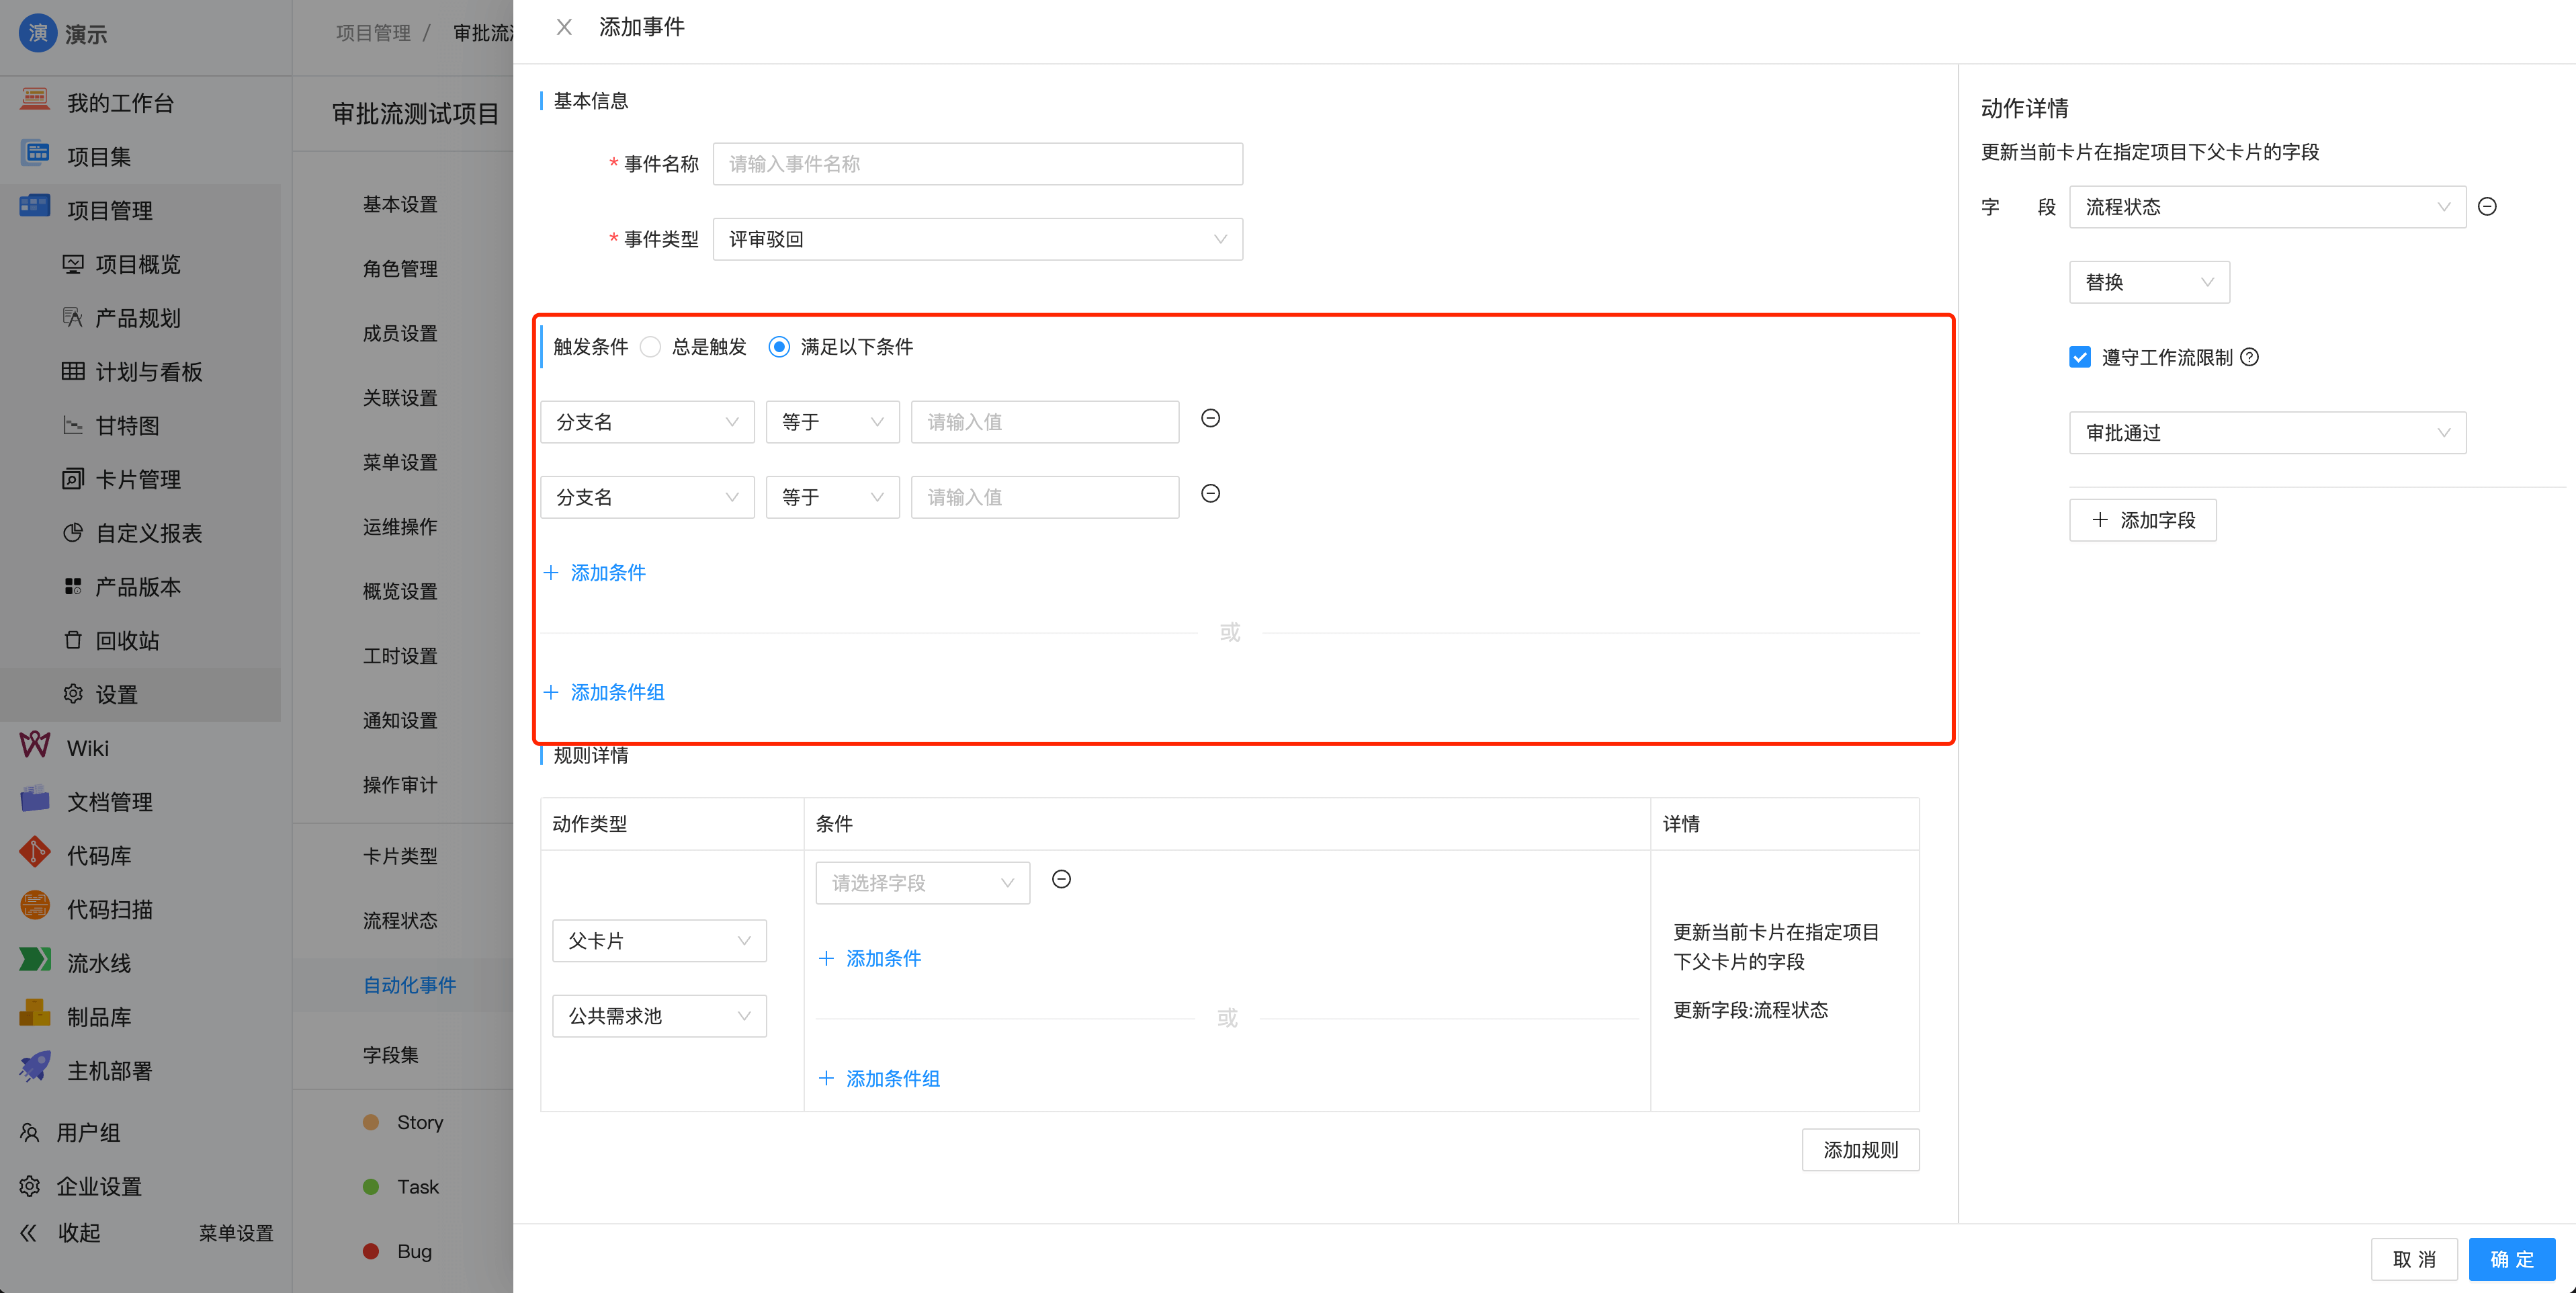The image size is (2576, 1293).
Task: Open the 事件类型 dropdown showing 评审驳回
Action: (977, 239)
